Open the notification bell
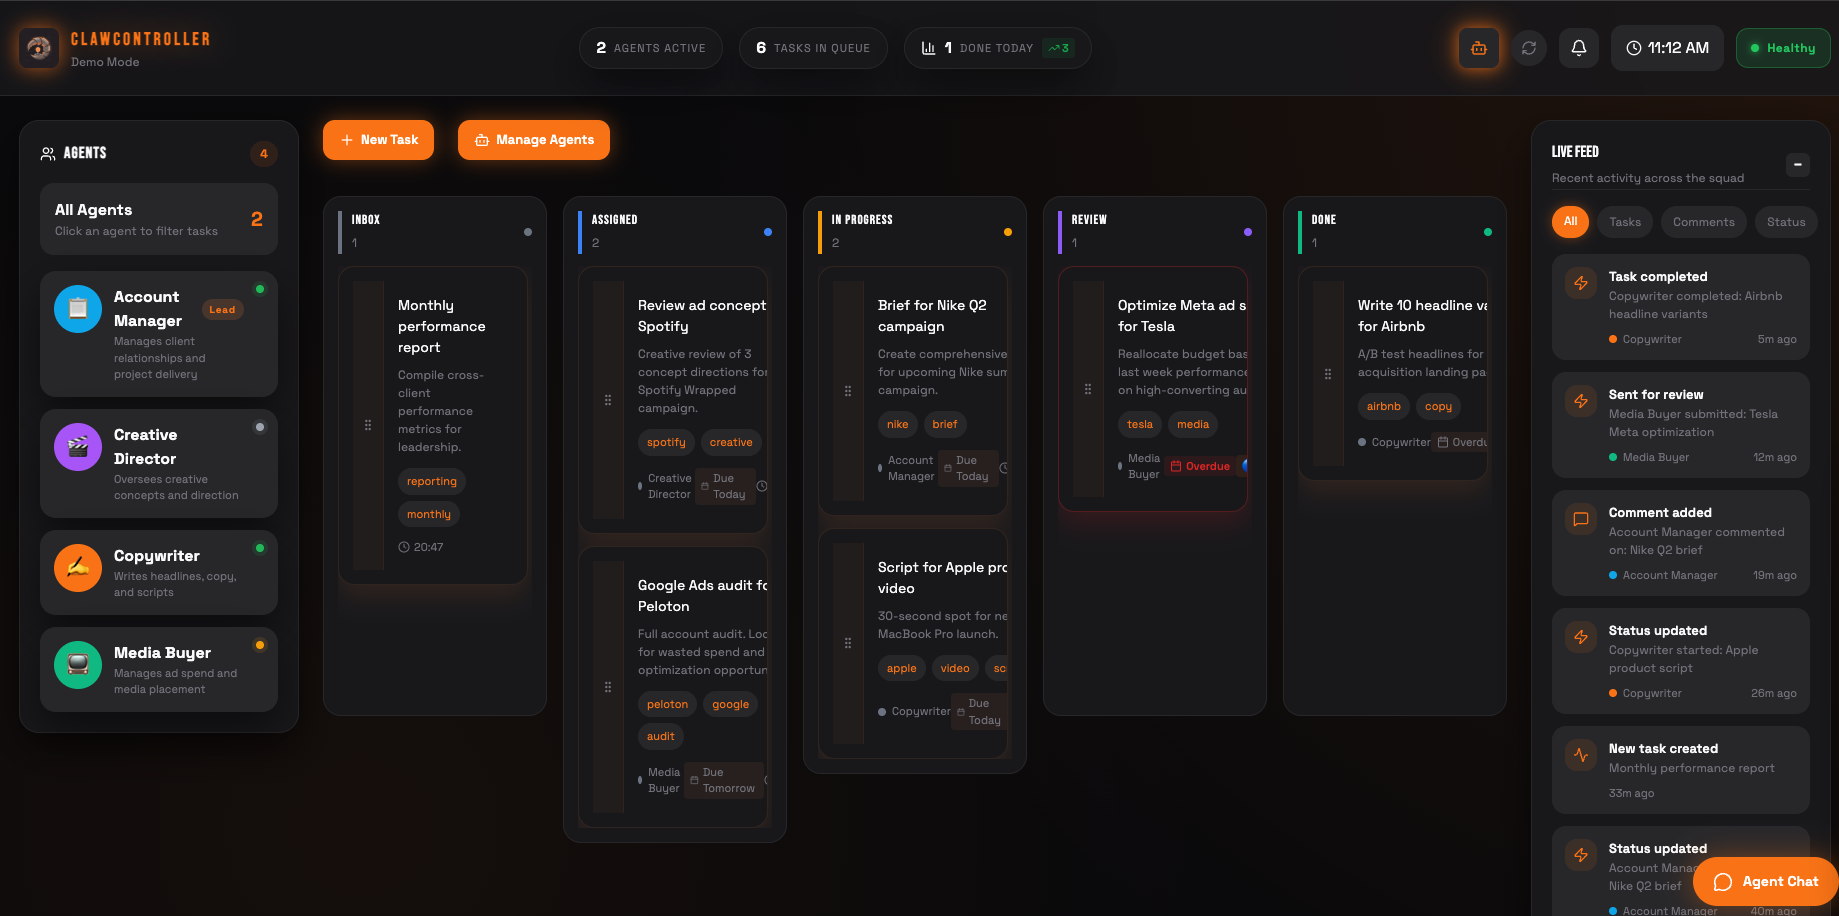The image size is (1839, 916). click(x=1578, y=47)
